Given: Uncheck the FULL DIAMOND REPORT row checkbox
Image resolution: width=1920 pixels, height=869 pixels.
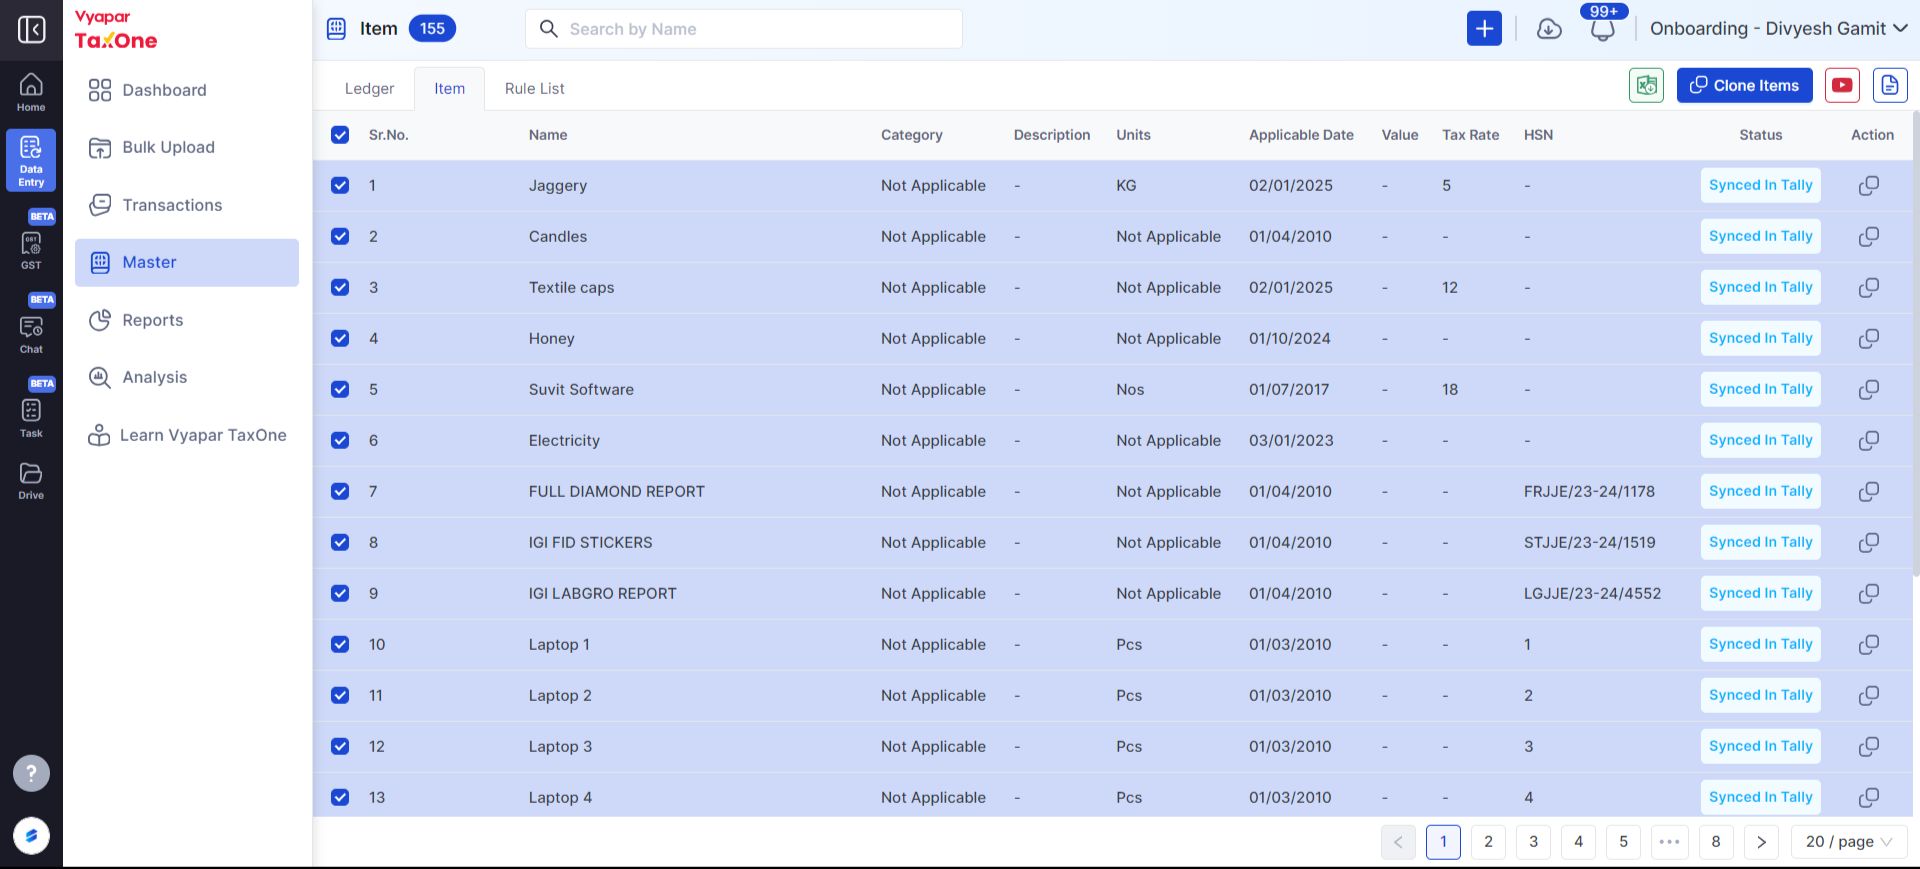Looking at the screenshot, I should tap(340, 492).
